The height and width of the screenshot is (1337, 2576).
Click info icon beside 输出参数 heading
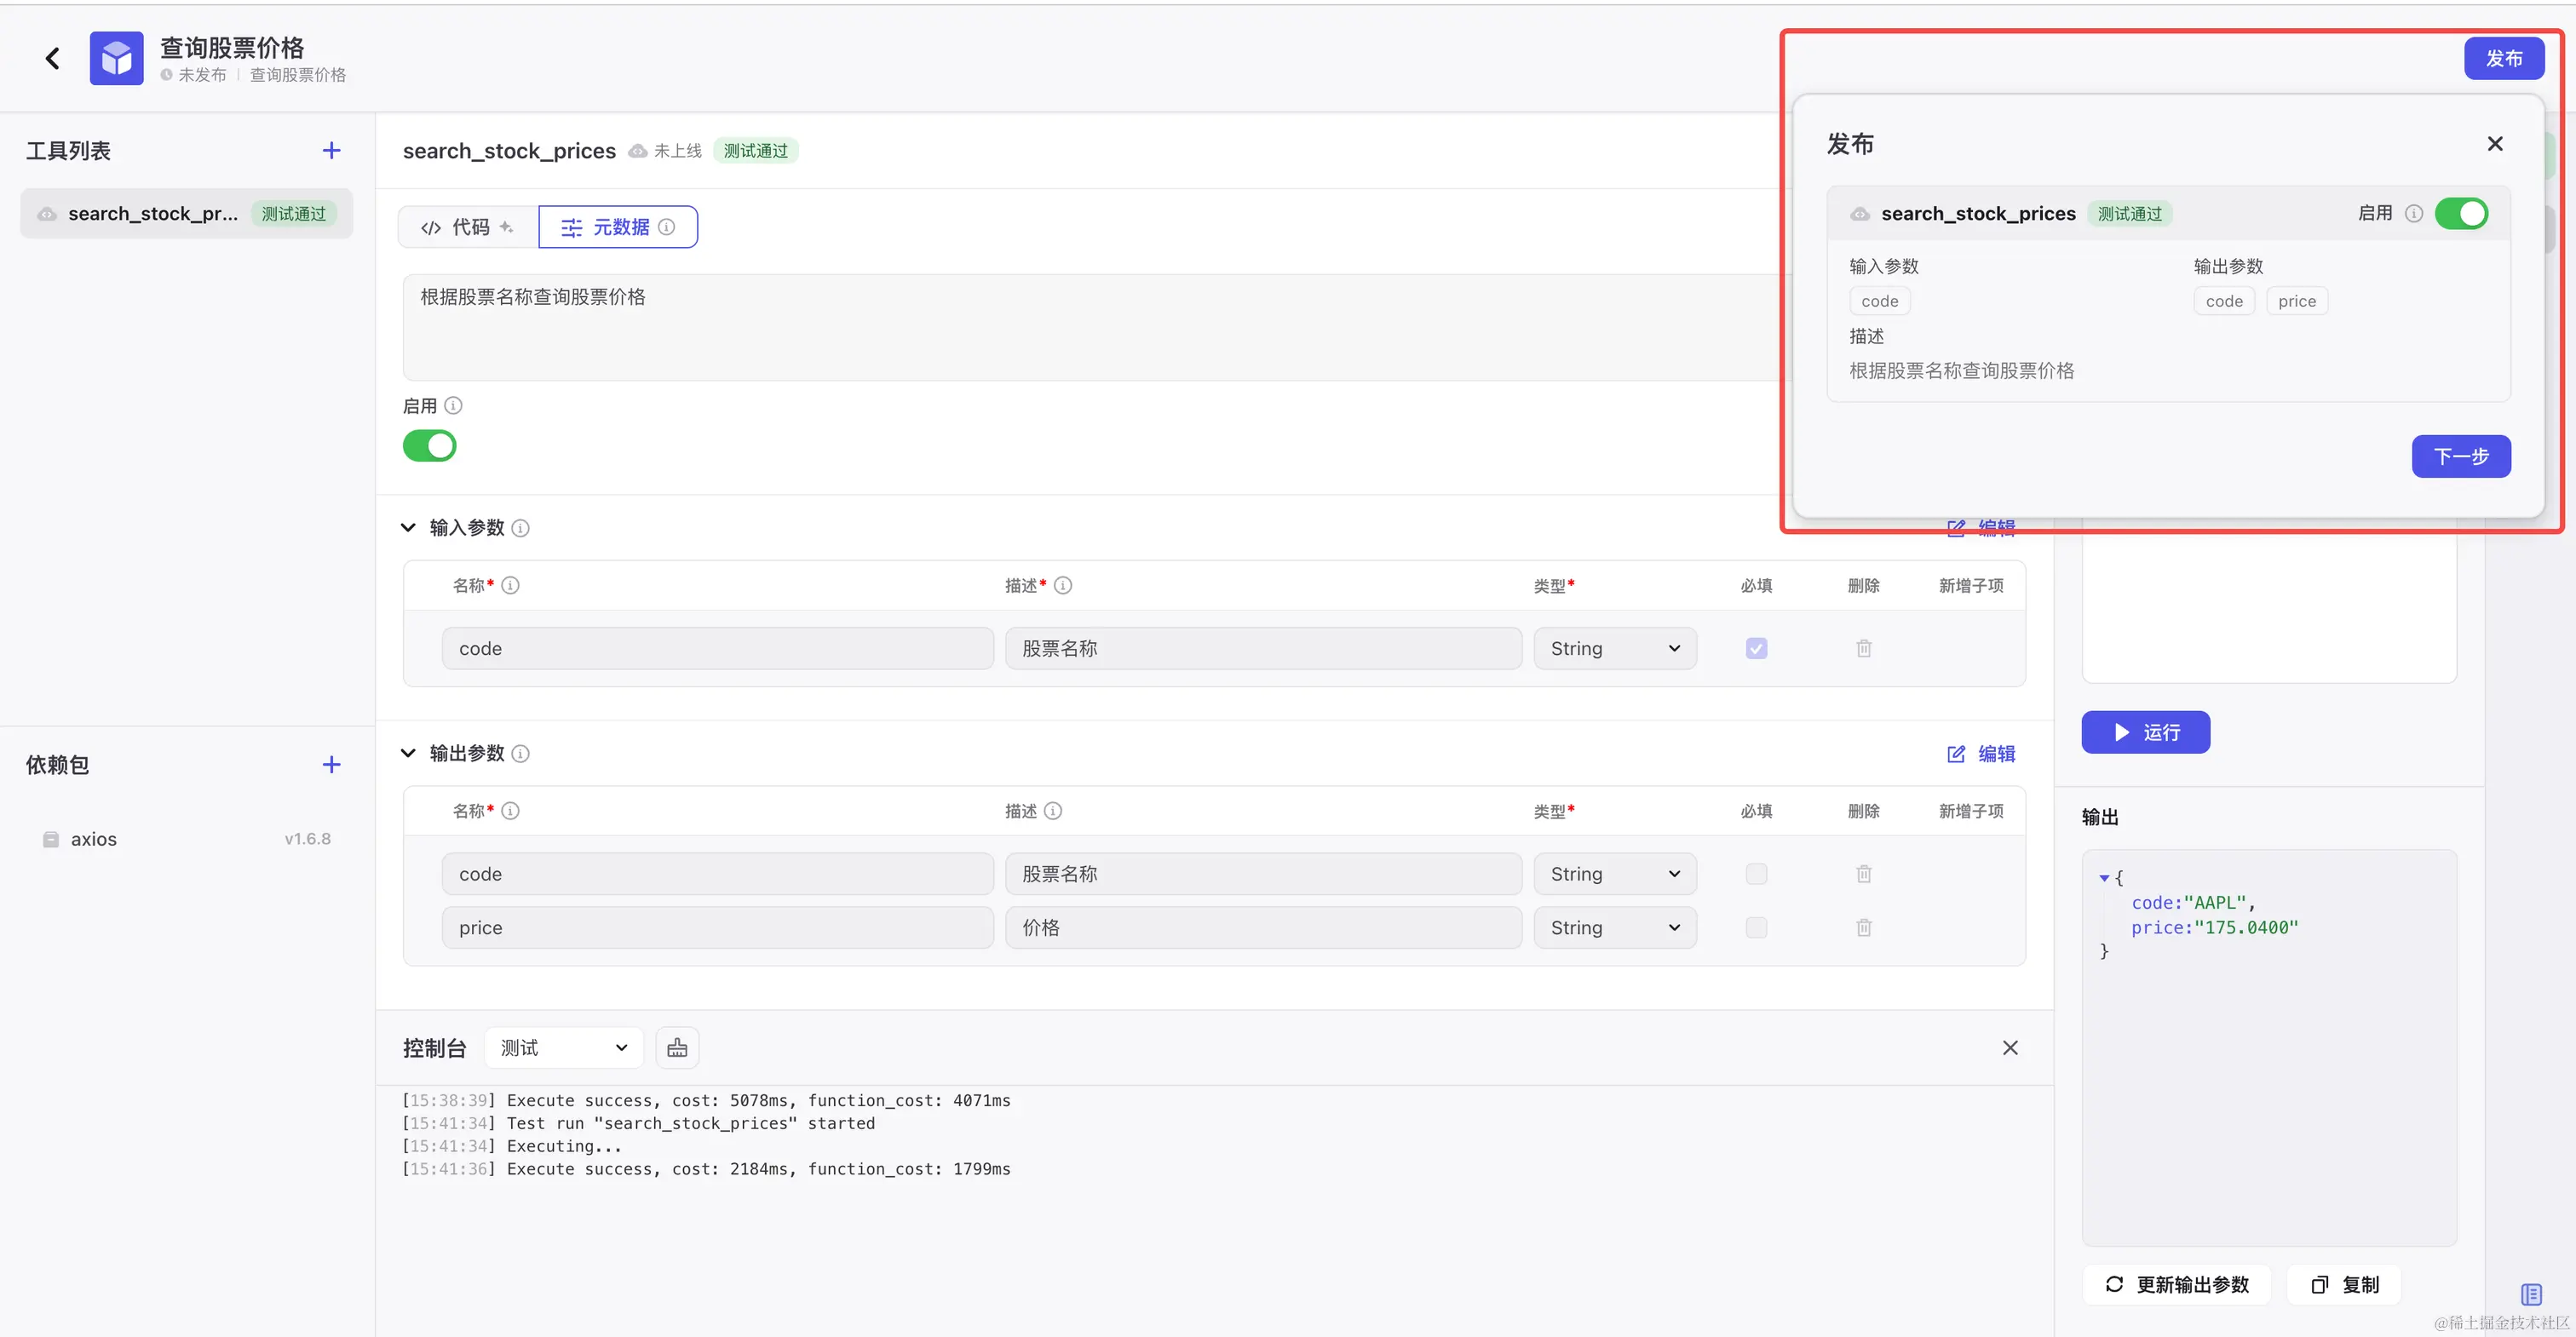[520, 753]
